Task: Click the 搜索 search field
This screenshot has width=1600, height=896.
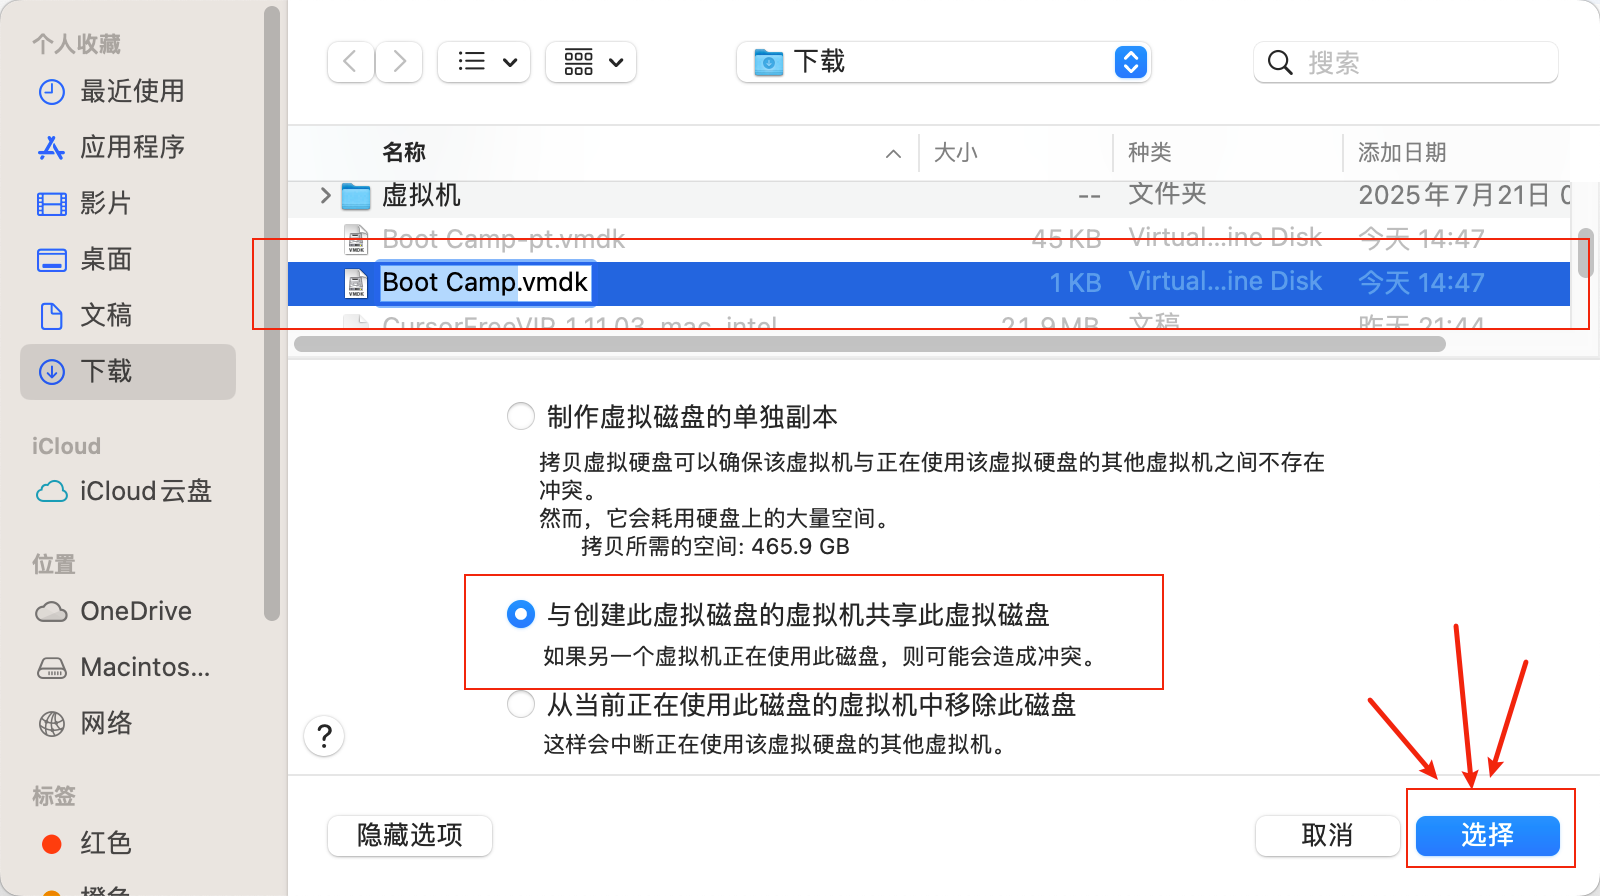Action: click(1405, 62)
